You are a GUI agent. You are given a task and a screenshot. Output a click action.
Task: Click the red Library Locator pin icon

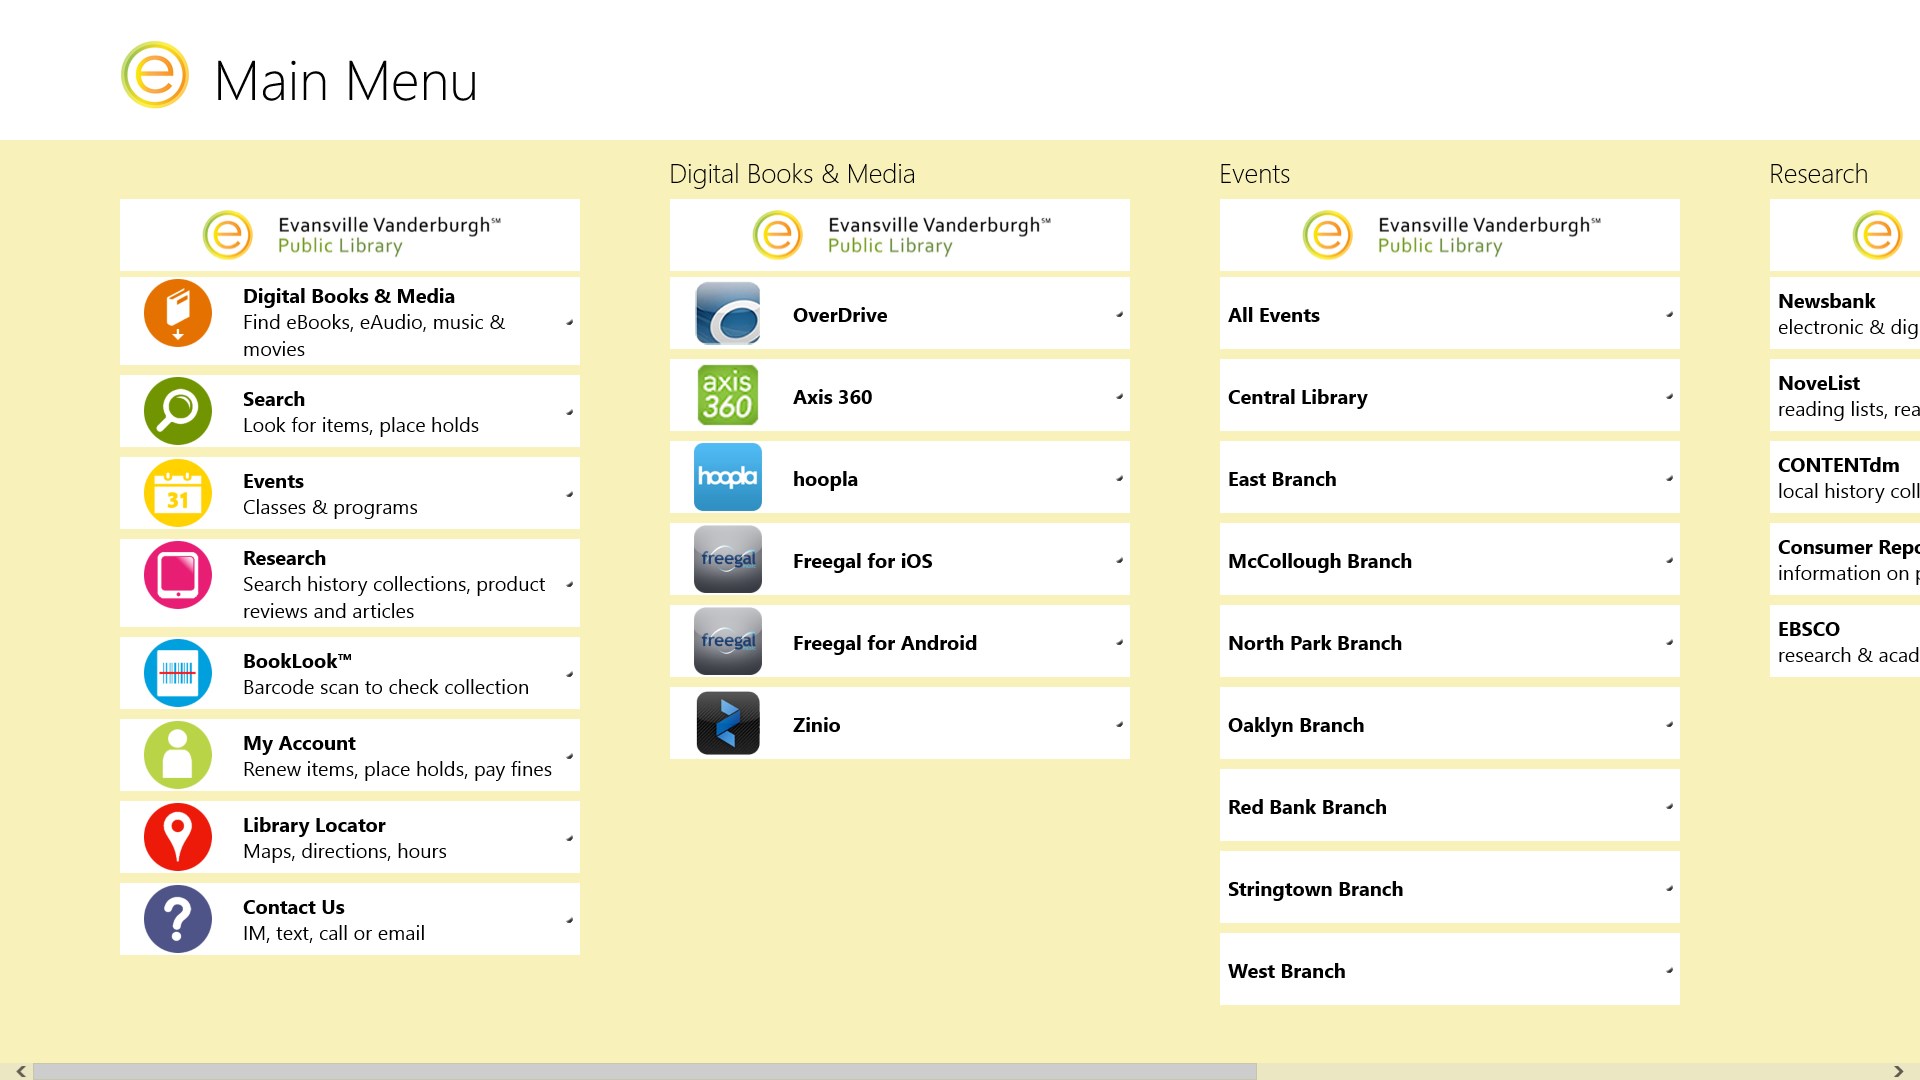click(x=178, y=837)
